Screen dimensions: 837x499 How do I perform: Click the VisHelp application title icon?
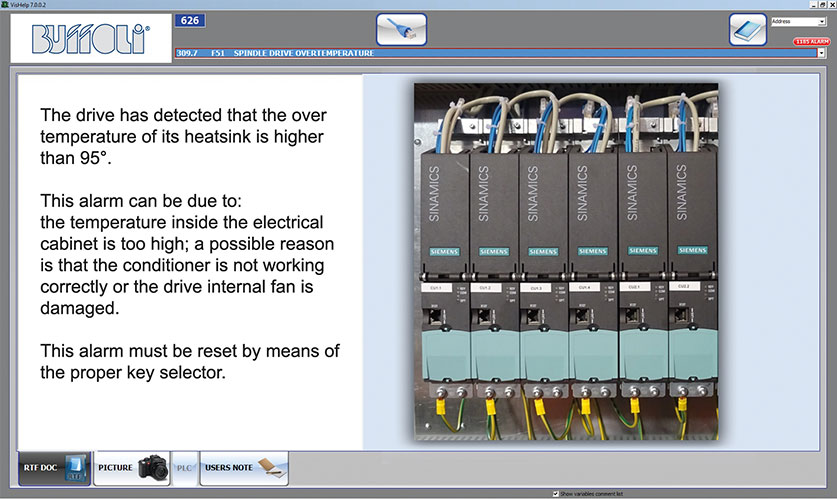click(x=5, y=4)
